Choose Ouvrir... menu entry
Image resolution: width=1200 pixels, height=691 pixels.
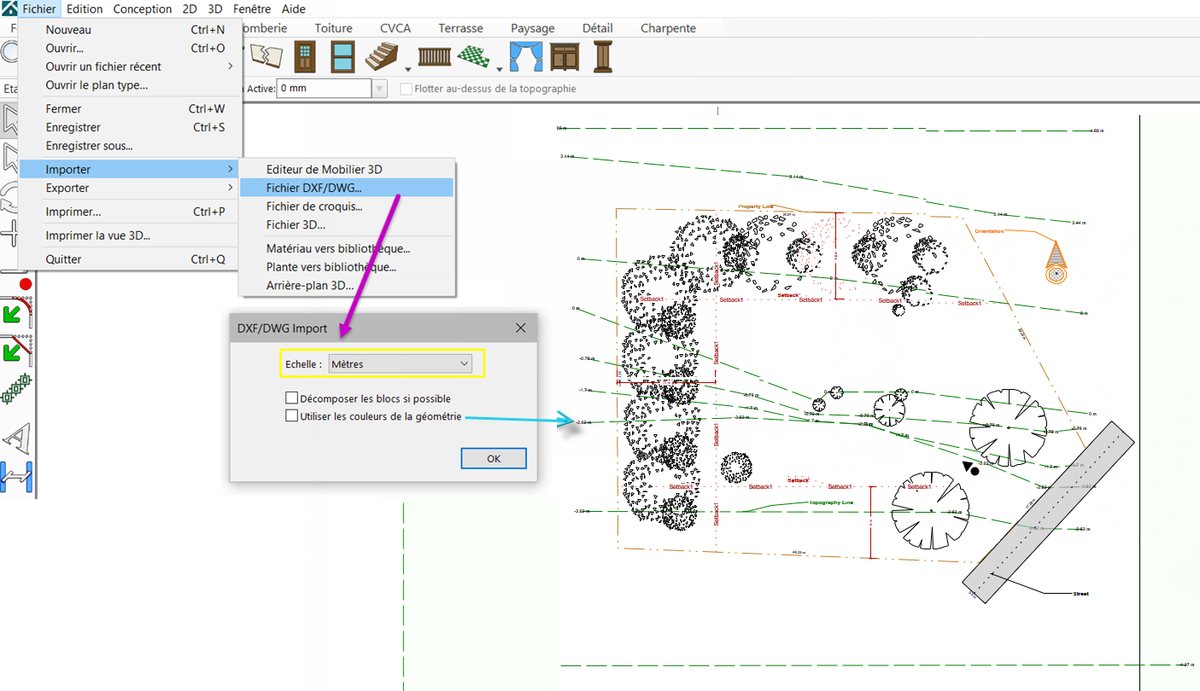point(128,48)
